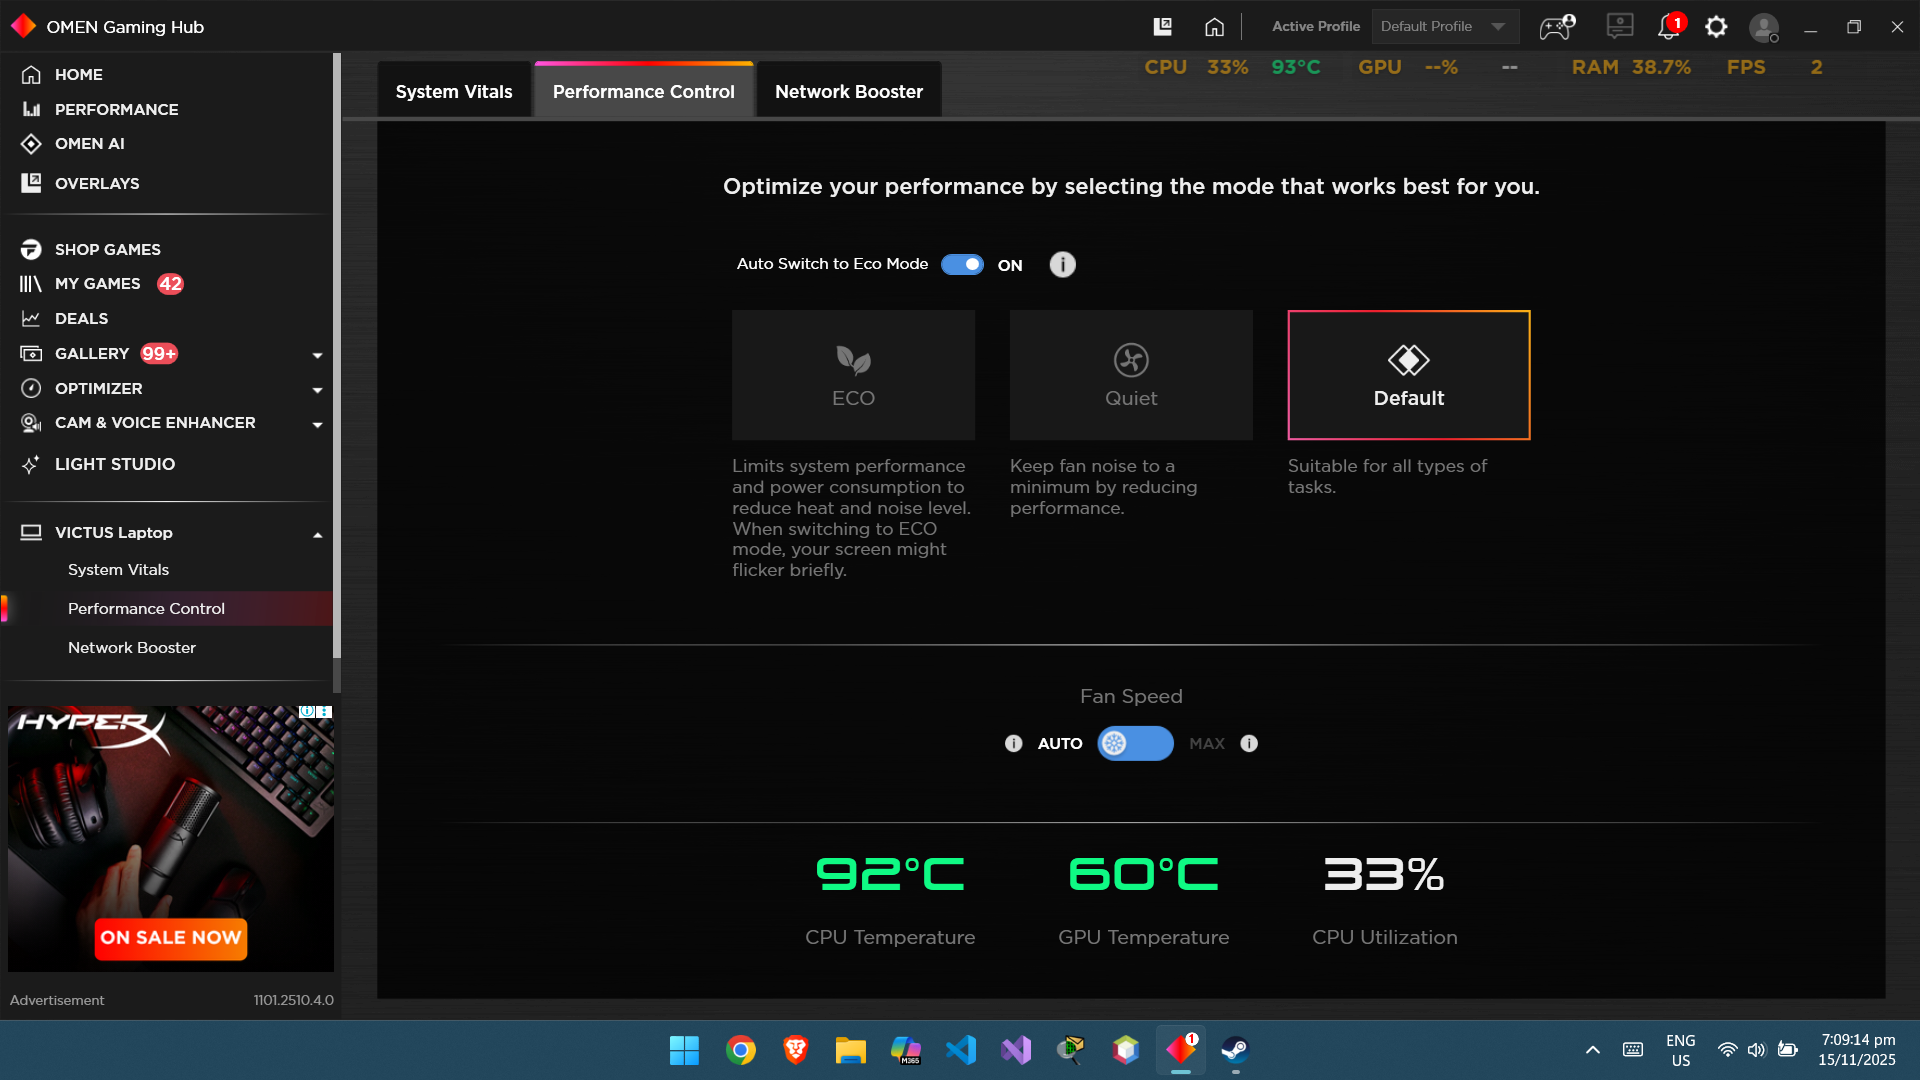
Task: Open Microsoft 365 Copilot taskbar icon
Action: 906,1050
